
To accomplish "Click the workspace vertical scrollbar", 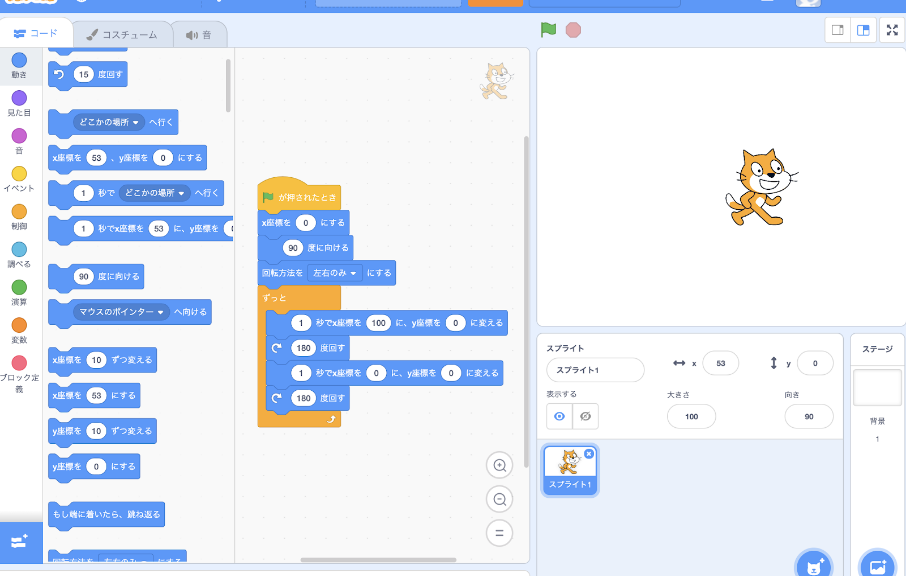I will pos(526,302).
